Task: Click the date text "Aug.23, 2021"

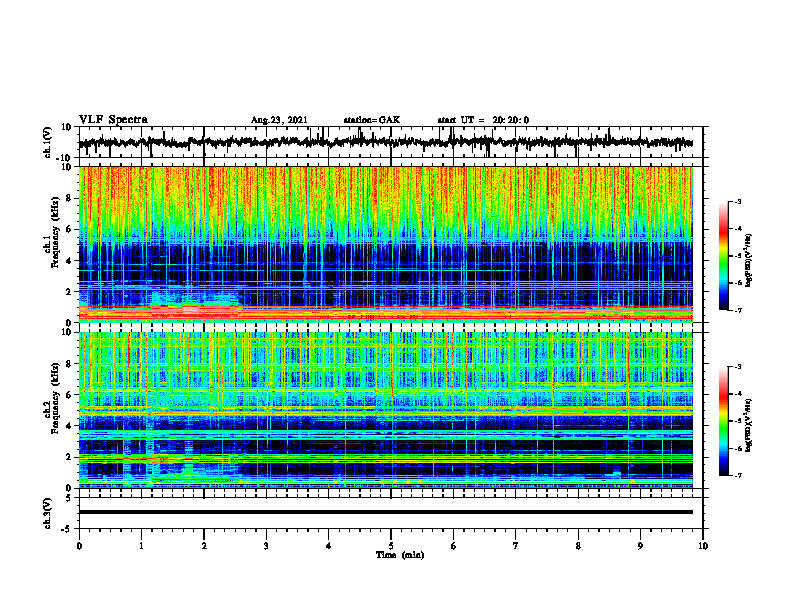Action: click(279, 120)
